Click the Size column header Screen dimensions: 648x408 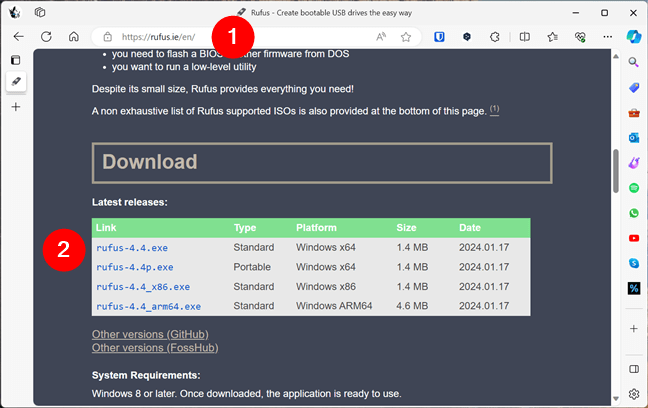click(406, 228)
